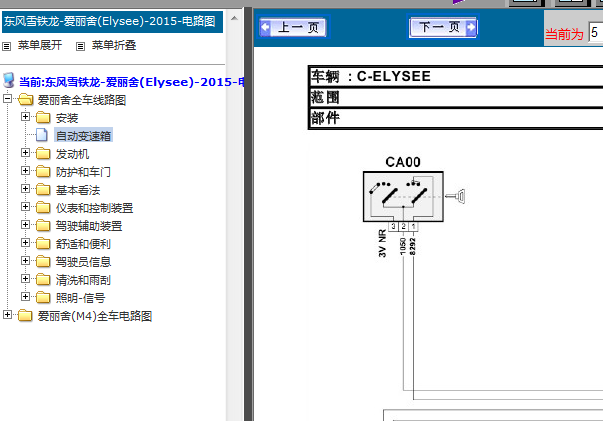Expand the 驾驶员信息 folder

point(25,261)
